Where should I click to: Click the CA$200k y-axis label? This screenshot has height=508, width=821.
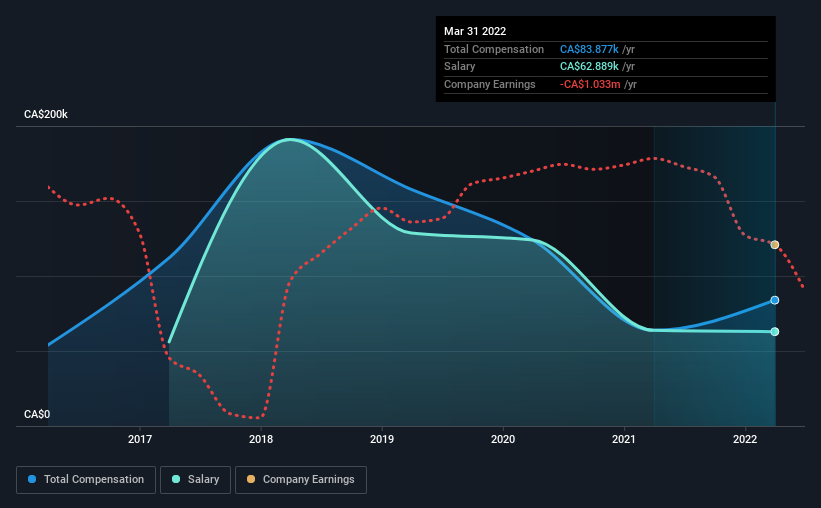coord(46,114)
